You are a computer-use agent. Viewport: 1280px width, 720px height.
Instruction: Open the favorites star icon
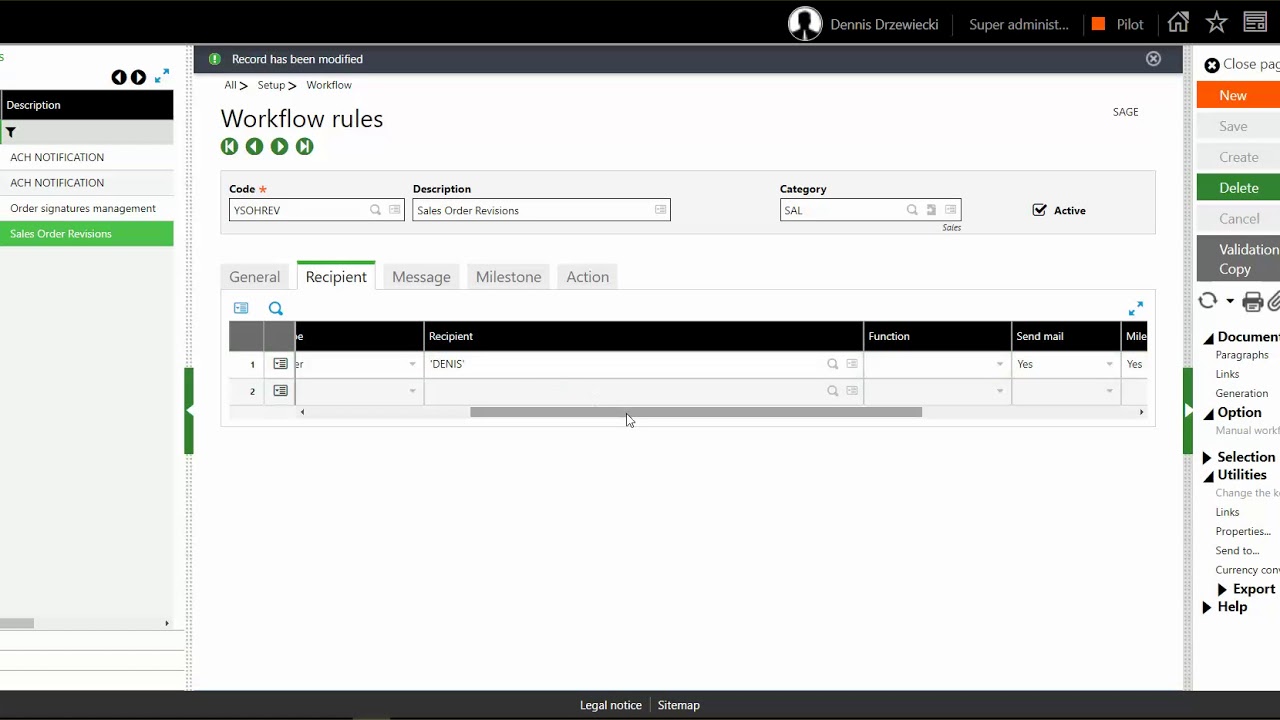click(x=1216, y=23)
